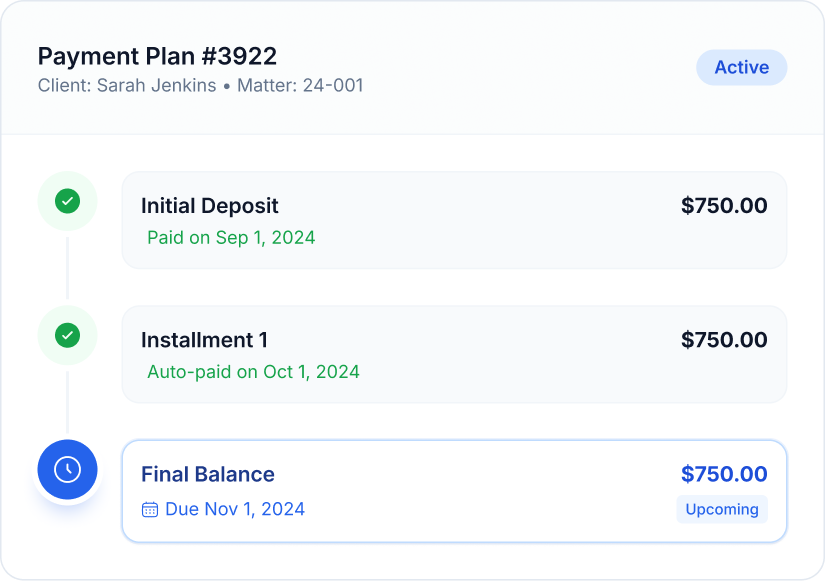Click the Initial Deposit $750.00 amount
825x581 pixels.
724,206
